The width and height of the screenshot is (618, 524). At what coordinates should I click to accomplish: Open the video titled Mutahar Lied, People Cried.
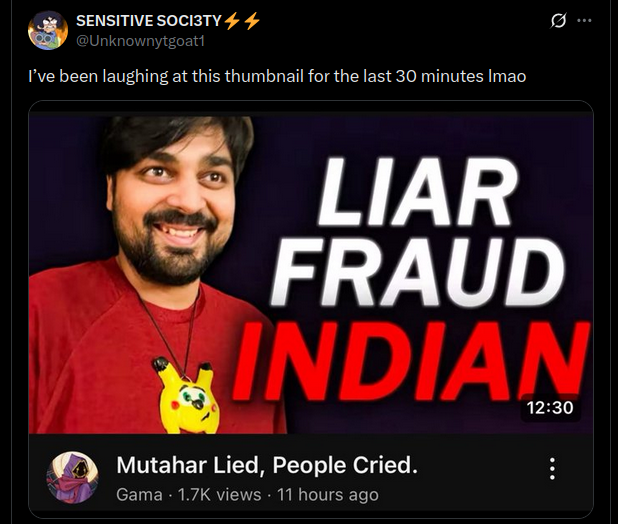click(x=267, y=465)
